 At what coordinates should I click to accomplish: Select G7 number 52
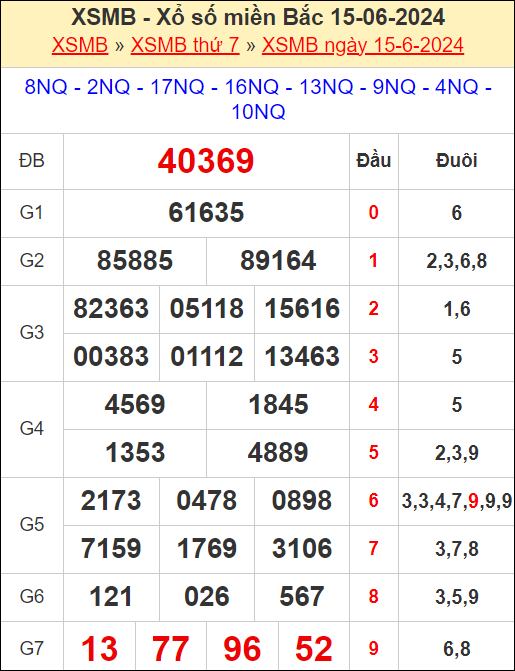coord(313,649)
